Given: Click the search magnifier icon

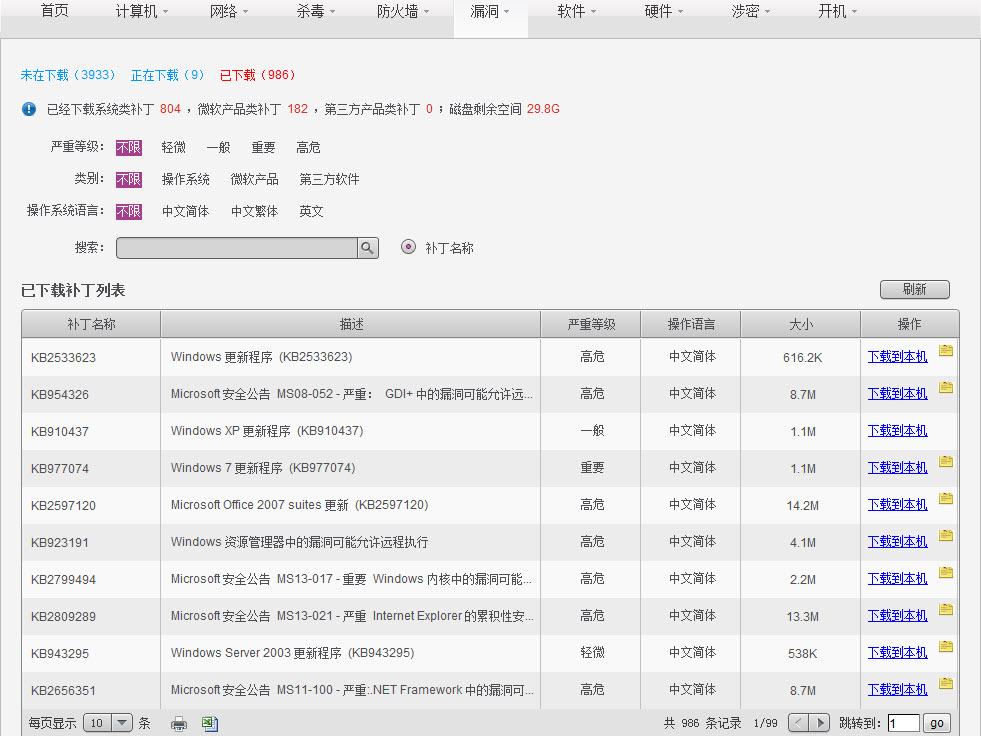Looking at the screenshot, I should (368, 248).
